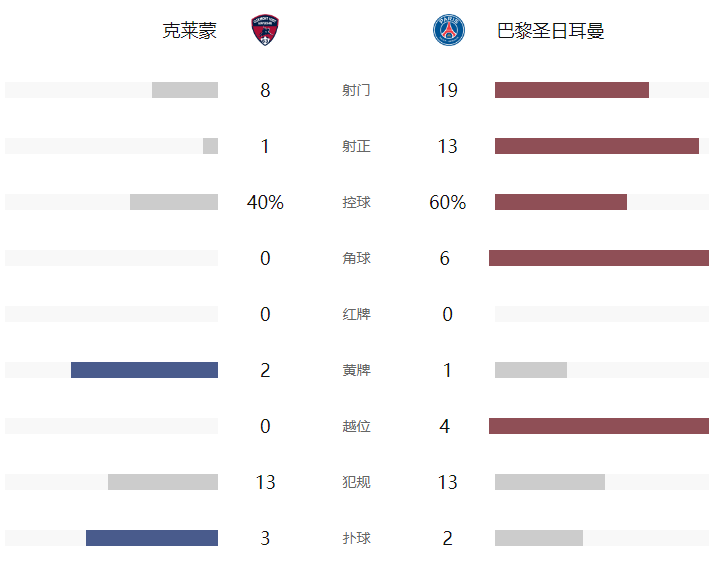Click PSG's red shots bar for 19
This screenshot has width=719, height=576.
coord(572,90)
